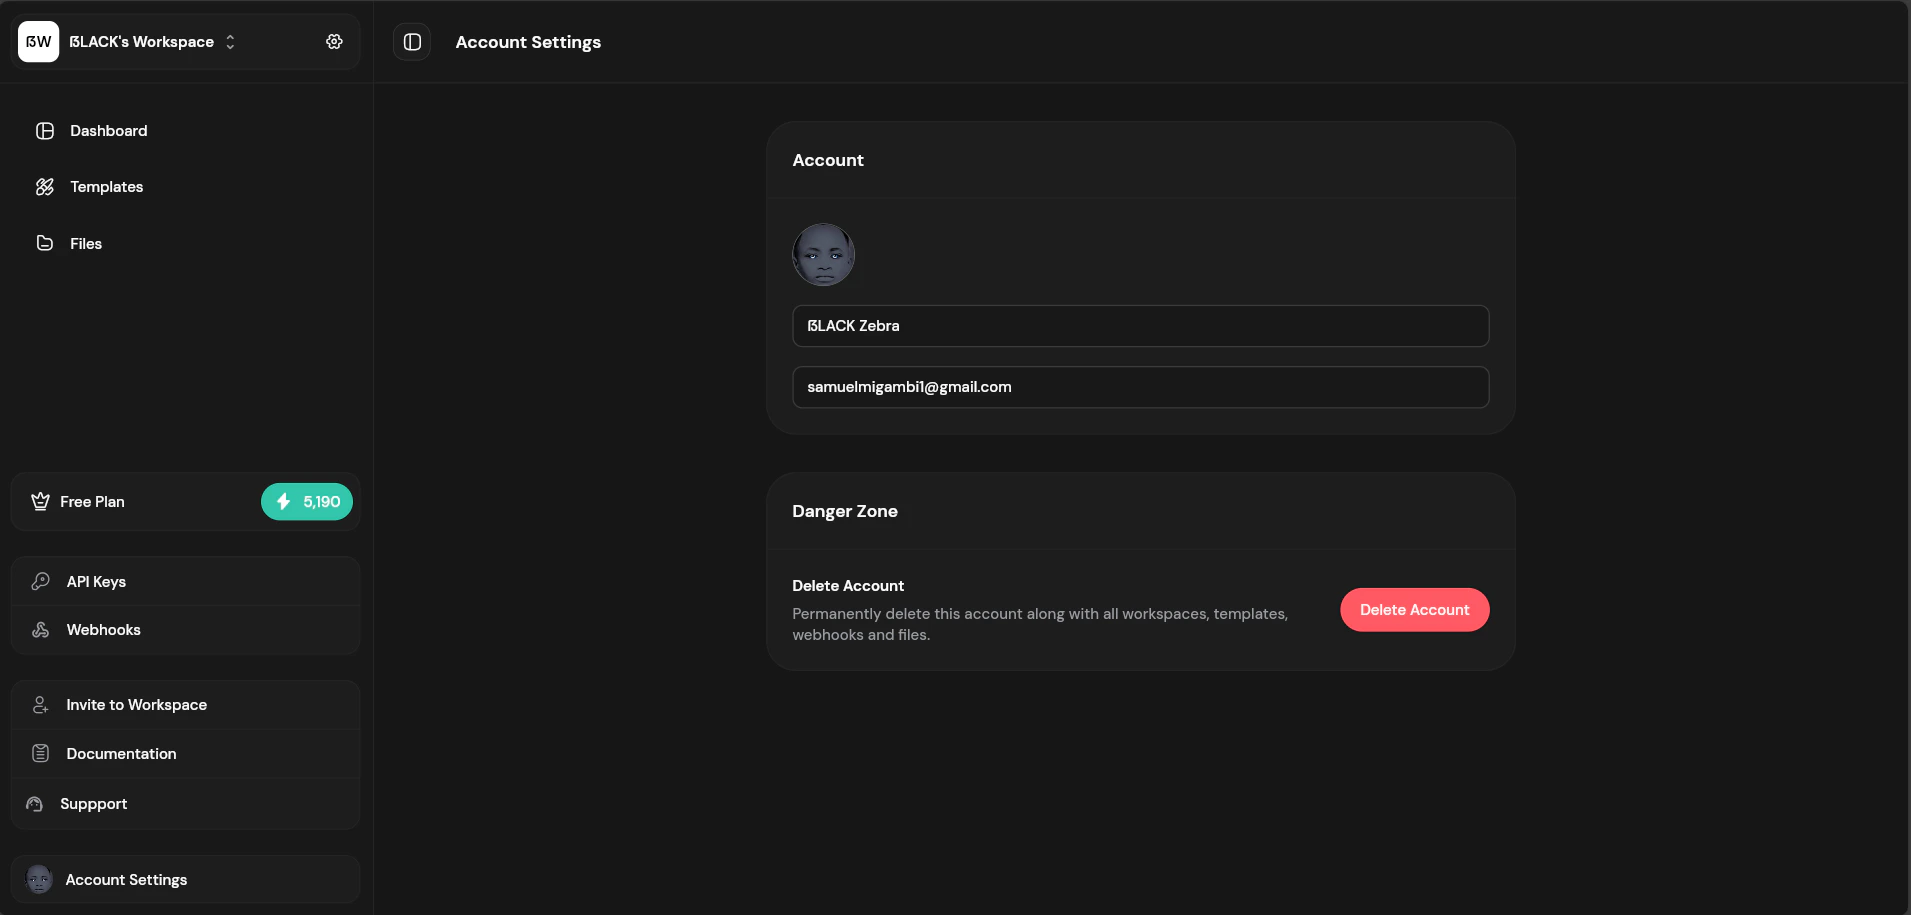The image size is (1911, 915).
Task: Click the email address field
Action: pos(1141,387)
